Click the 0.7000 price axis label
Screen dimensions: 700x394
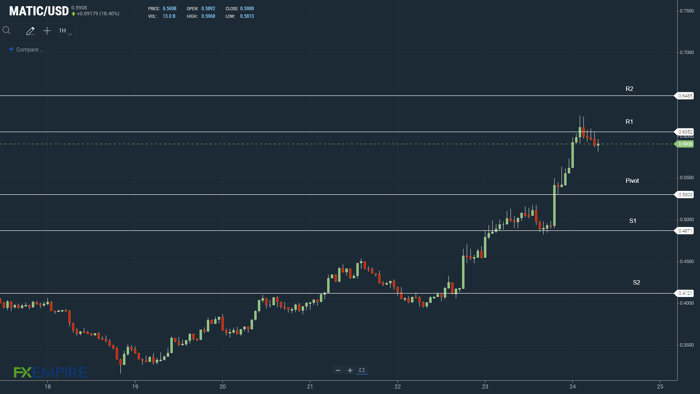tap(687, 52)
